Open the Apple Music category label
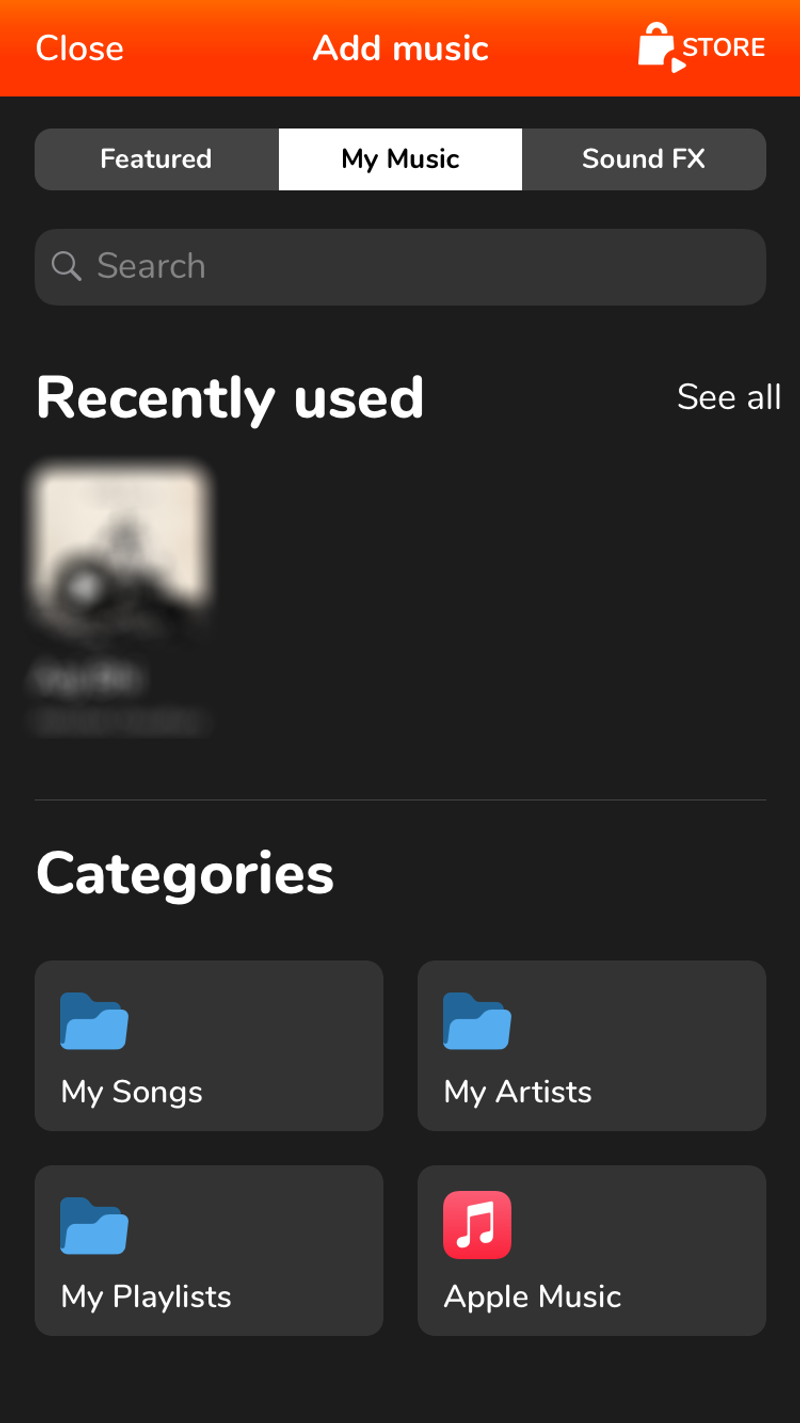Screen dimensions: 800x1423 (532, 1297)
